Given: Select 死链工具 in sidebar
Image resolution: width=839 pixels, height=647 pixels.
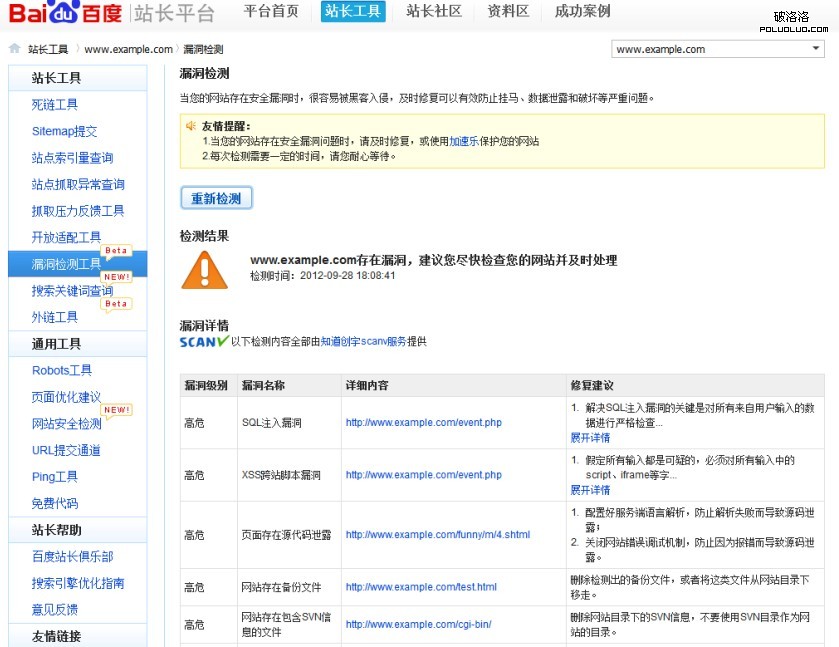Looking at the screenshot, I should pos(55,104).
